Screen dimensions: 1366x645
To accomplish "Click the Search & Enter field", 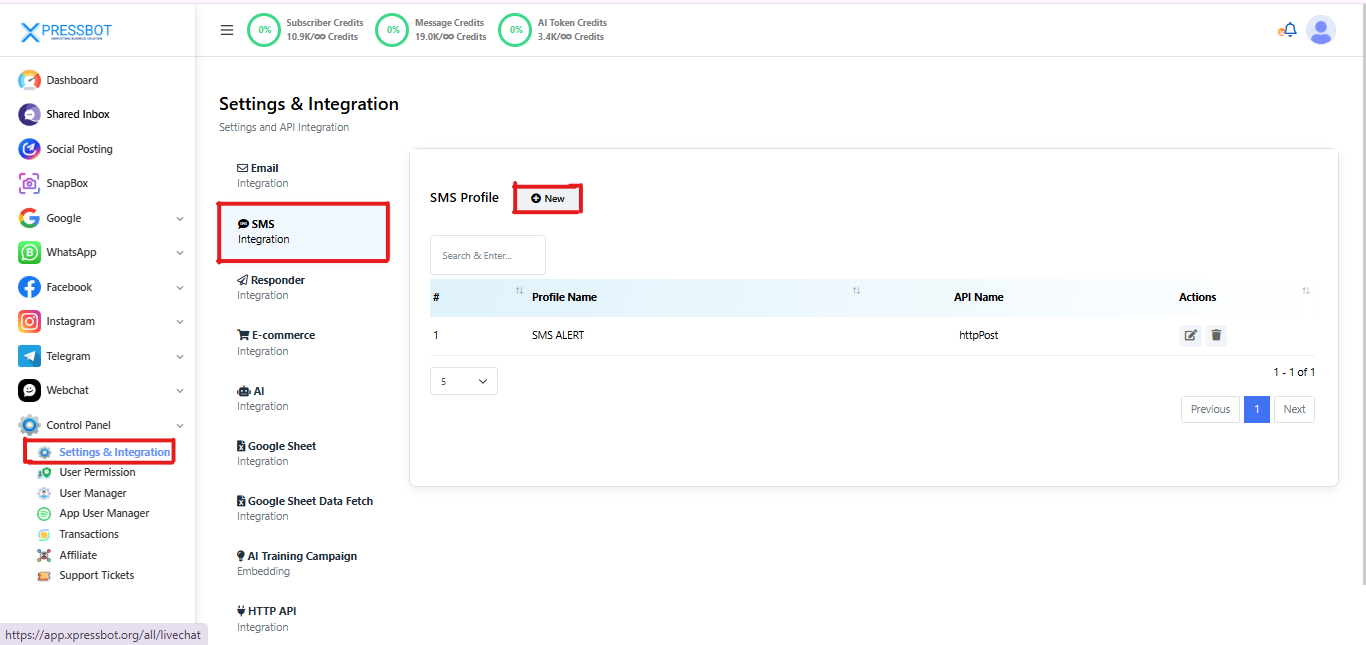I will pyautogui.click(x=487, y=255).
